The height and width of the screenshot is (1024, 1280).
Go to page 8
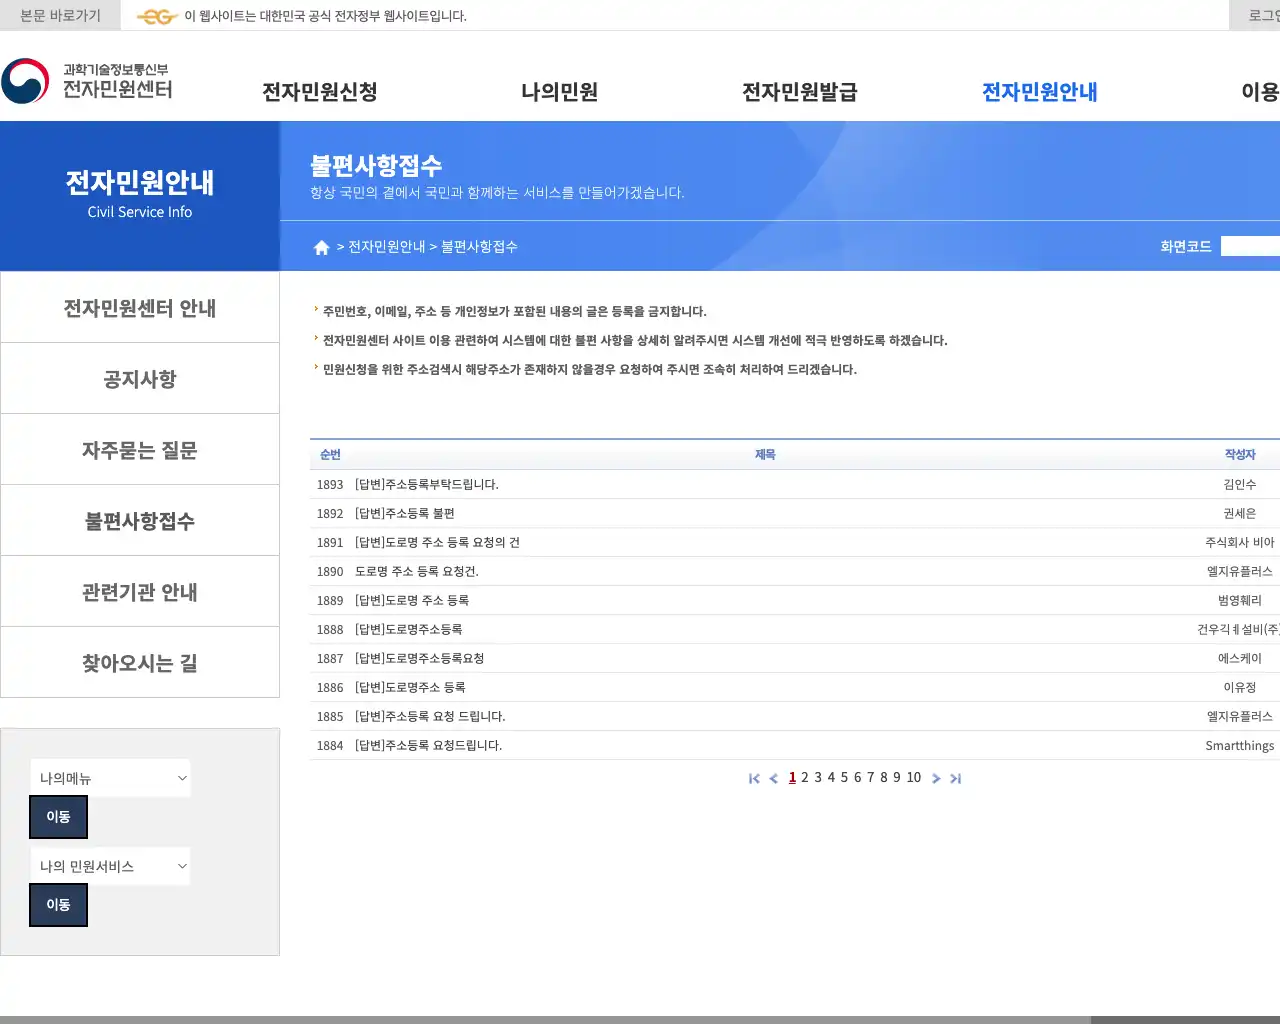pyautogui.click(x=883, y=777)
